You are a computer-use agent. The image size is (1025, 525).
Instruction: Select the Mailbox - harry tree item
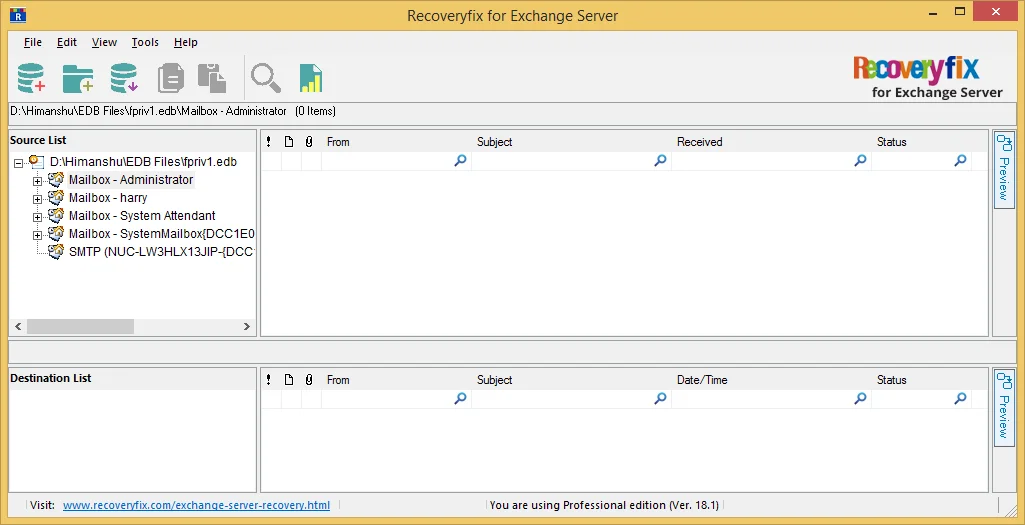coord(108,197)
